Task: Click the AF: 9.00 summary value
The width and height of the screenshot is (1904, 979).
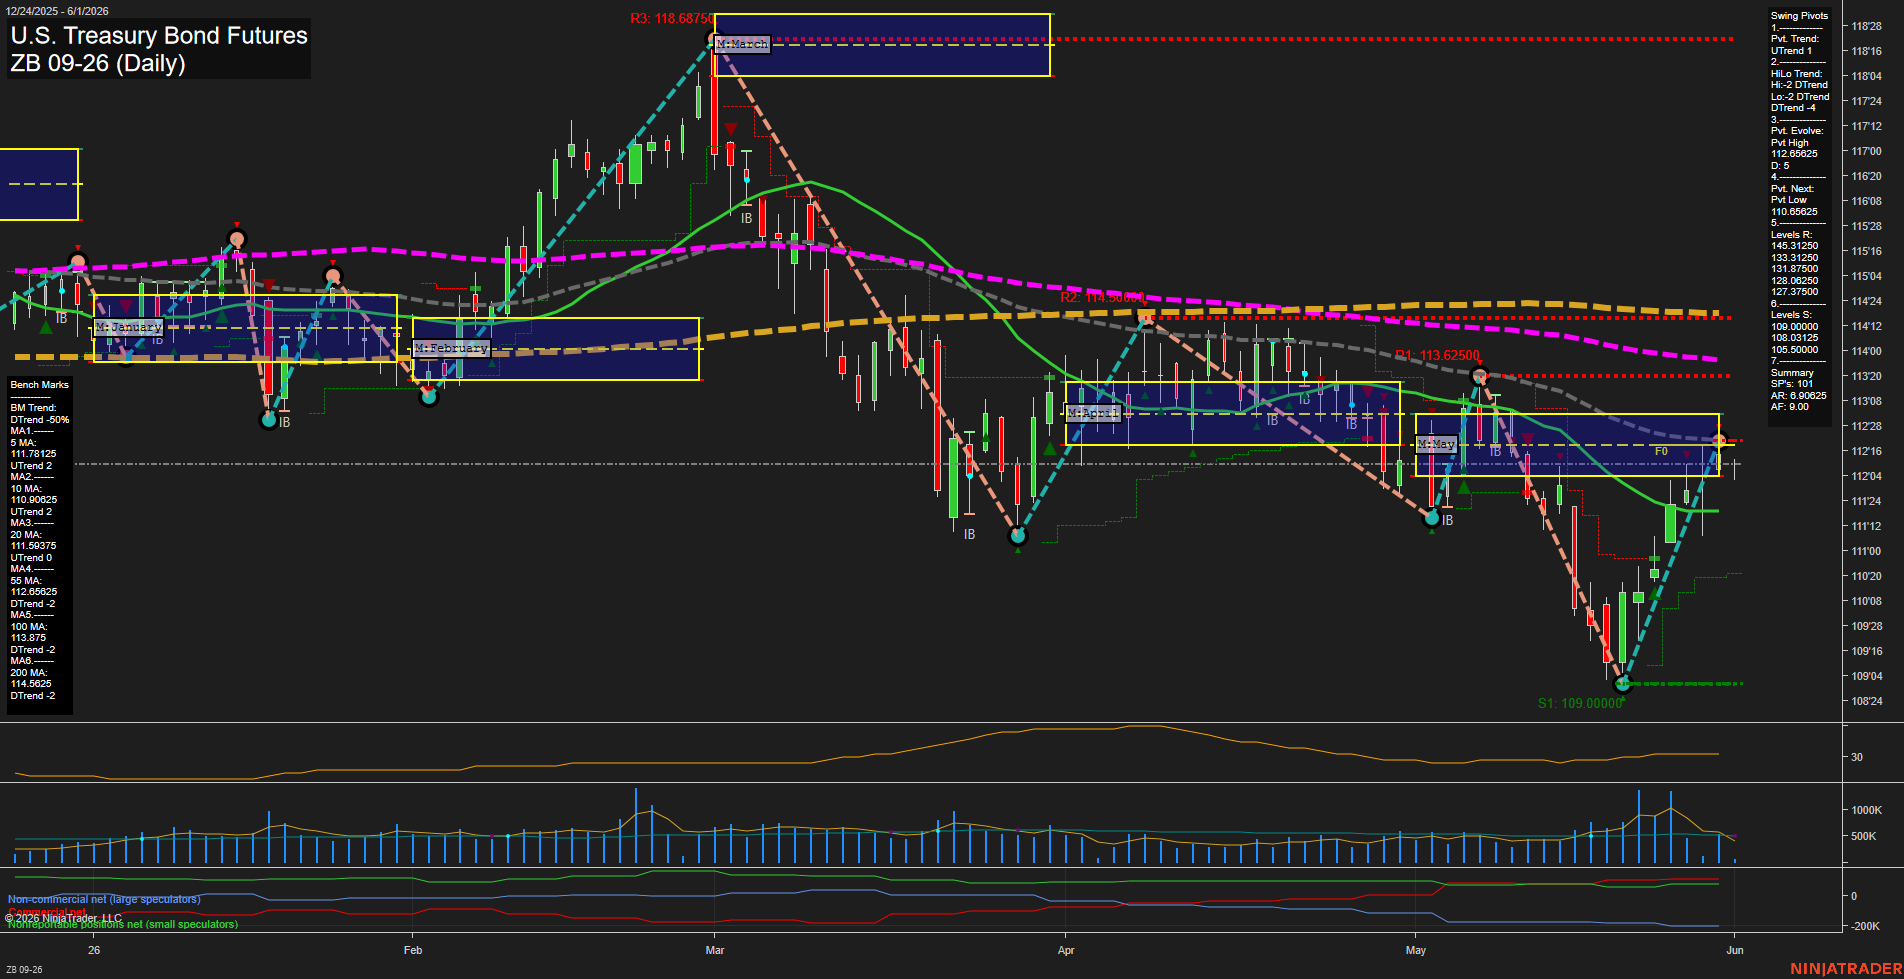Action: point(1789,407)
